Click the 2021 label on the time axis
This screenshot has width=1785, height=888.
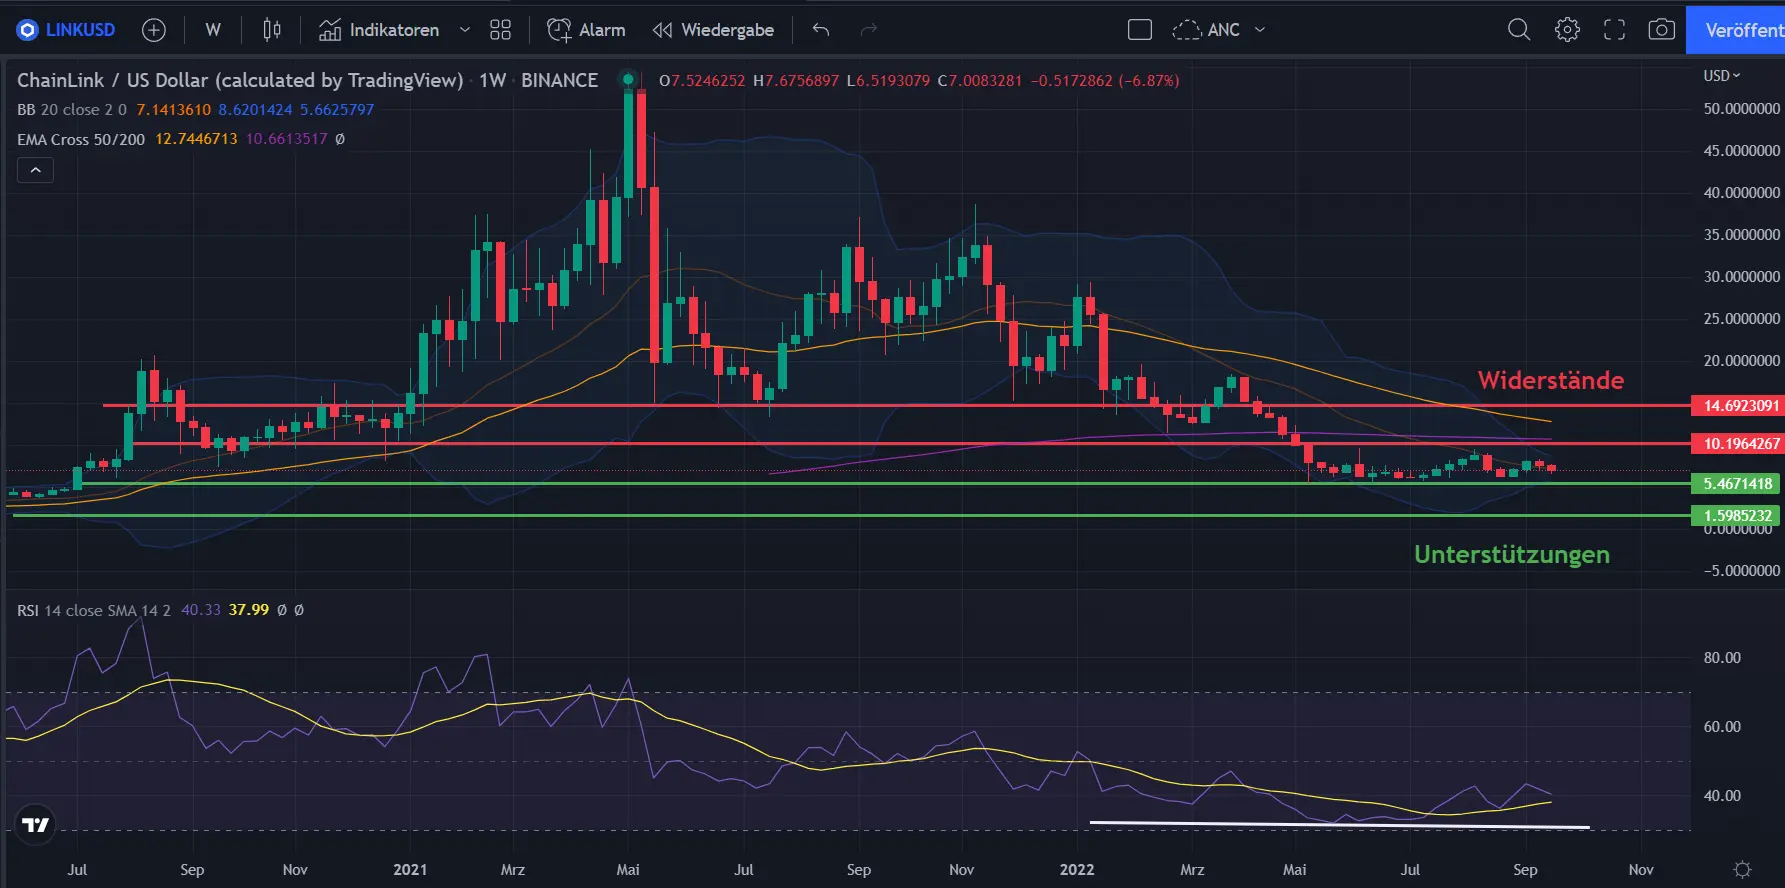coord(410,870)
